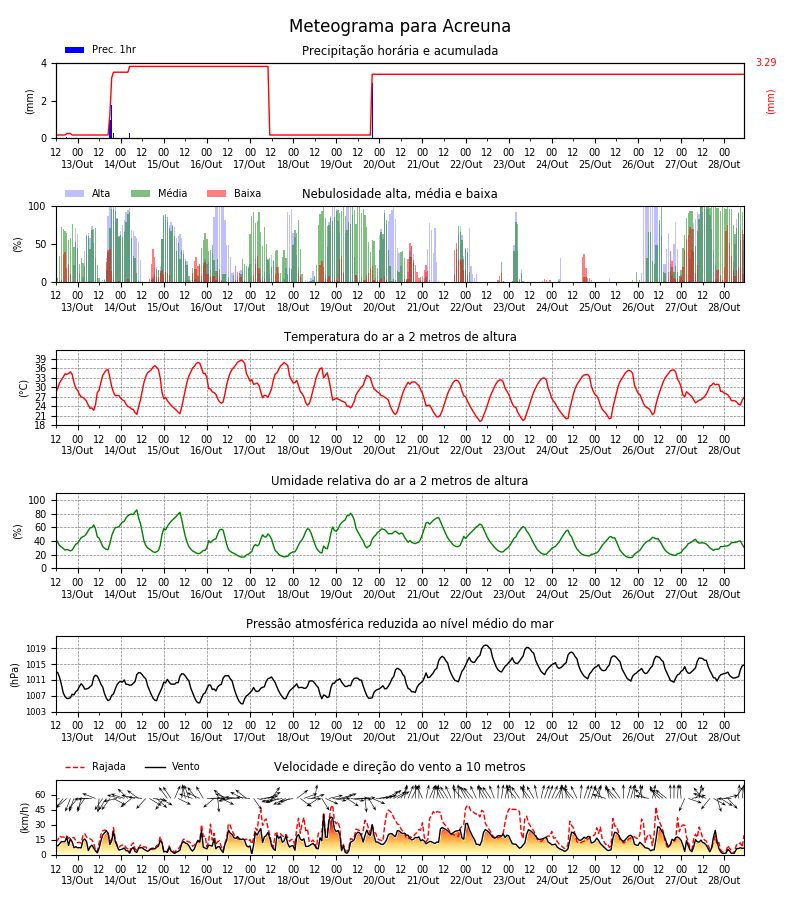Click the Meteograma para Acreuna title

(x=400, y=26)
